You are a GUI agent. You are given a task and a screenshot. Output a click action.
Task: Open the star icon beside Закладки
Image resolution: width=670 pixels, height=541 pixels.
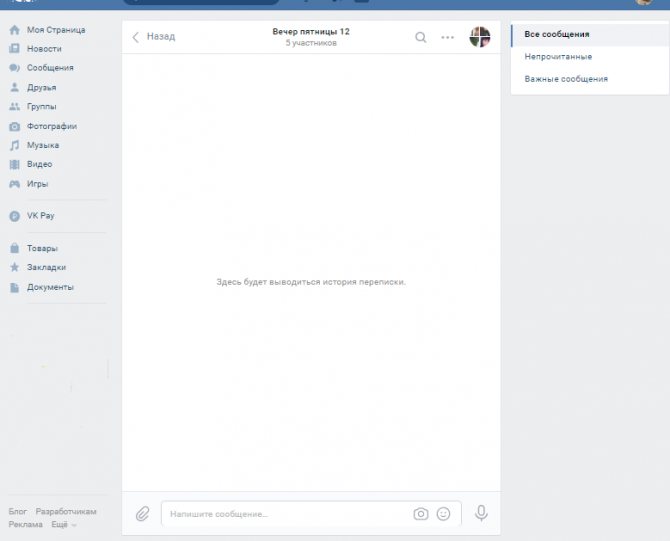[15, 268]
